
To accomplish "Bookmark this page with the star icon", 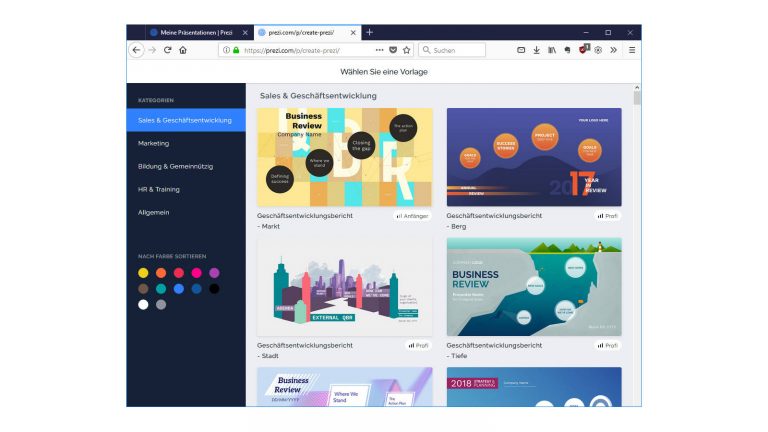I will click(407, 50).
